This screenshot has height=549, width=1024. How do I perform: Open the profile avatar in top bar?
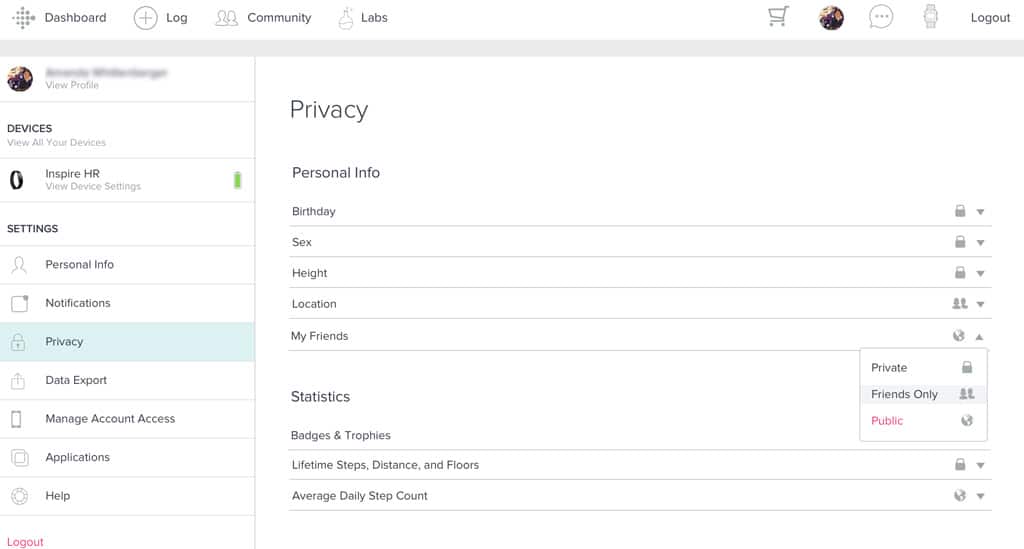pyautogui.click(x=831, y=18)
